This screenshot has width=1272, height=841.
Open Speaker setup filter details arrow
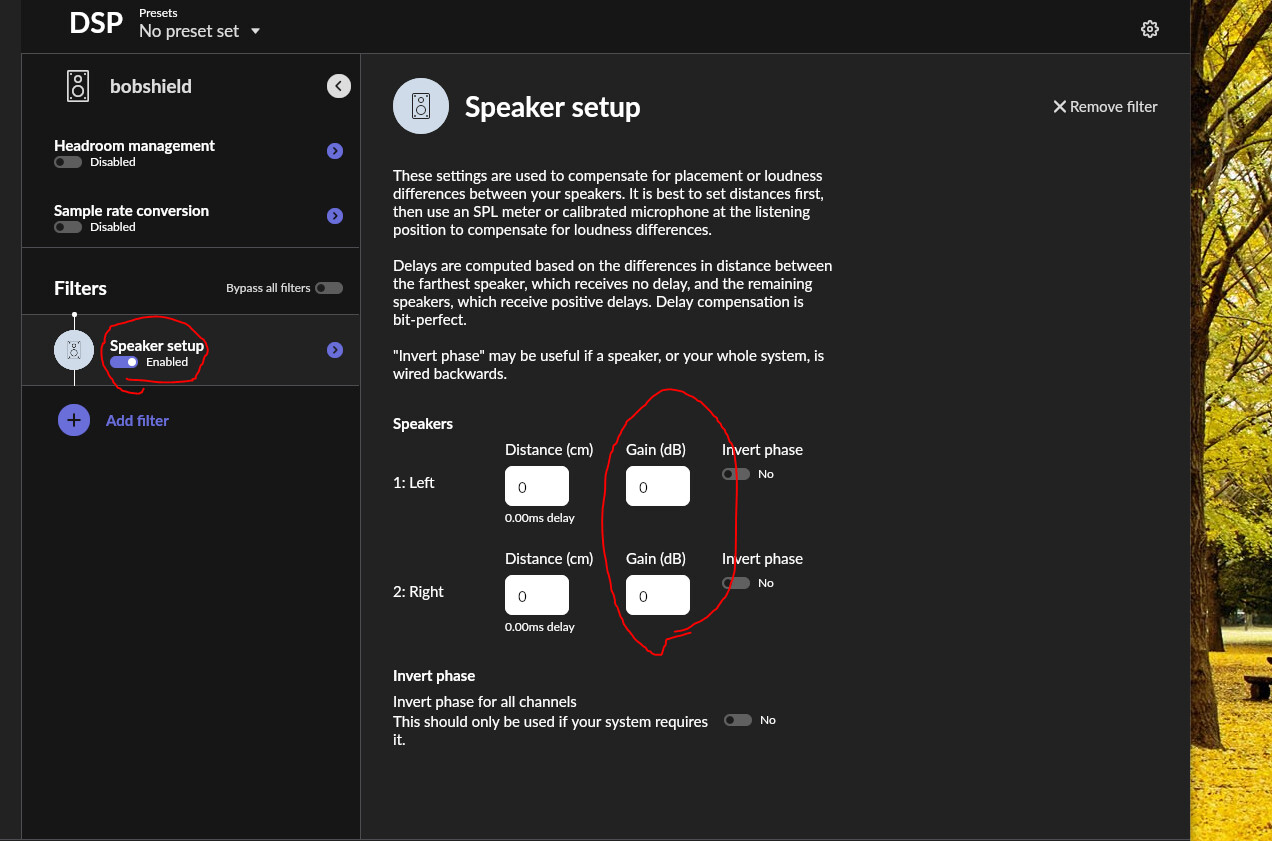(335, 350)
